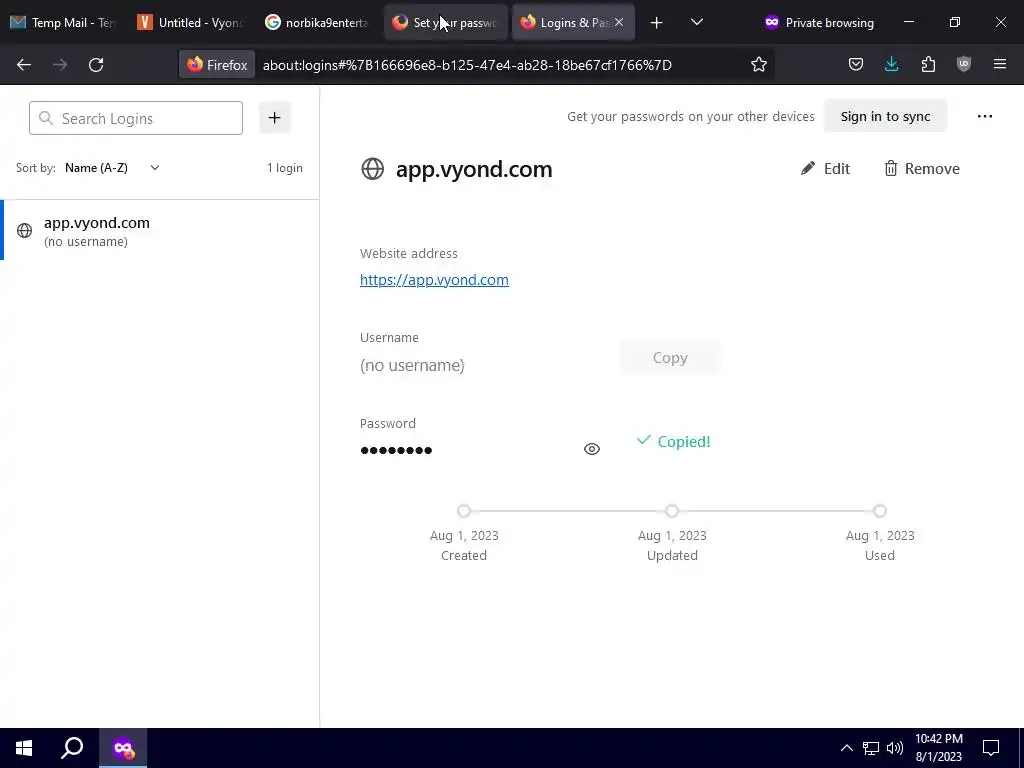Viewport: 1024px width, 768px height.
Task: Open the network status tray icon
Action: click(871, 748)
